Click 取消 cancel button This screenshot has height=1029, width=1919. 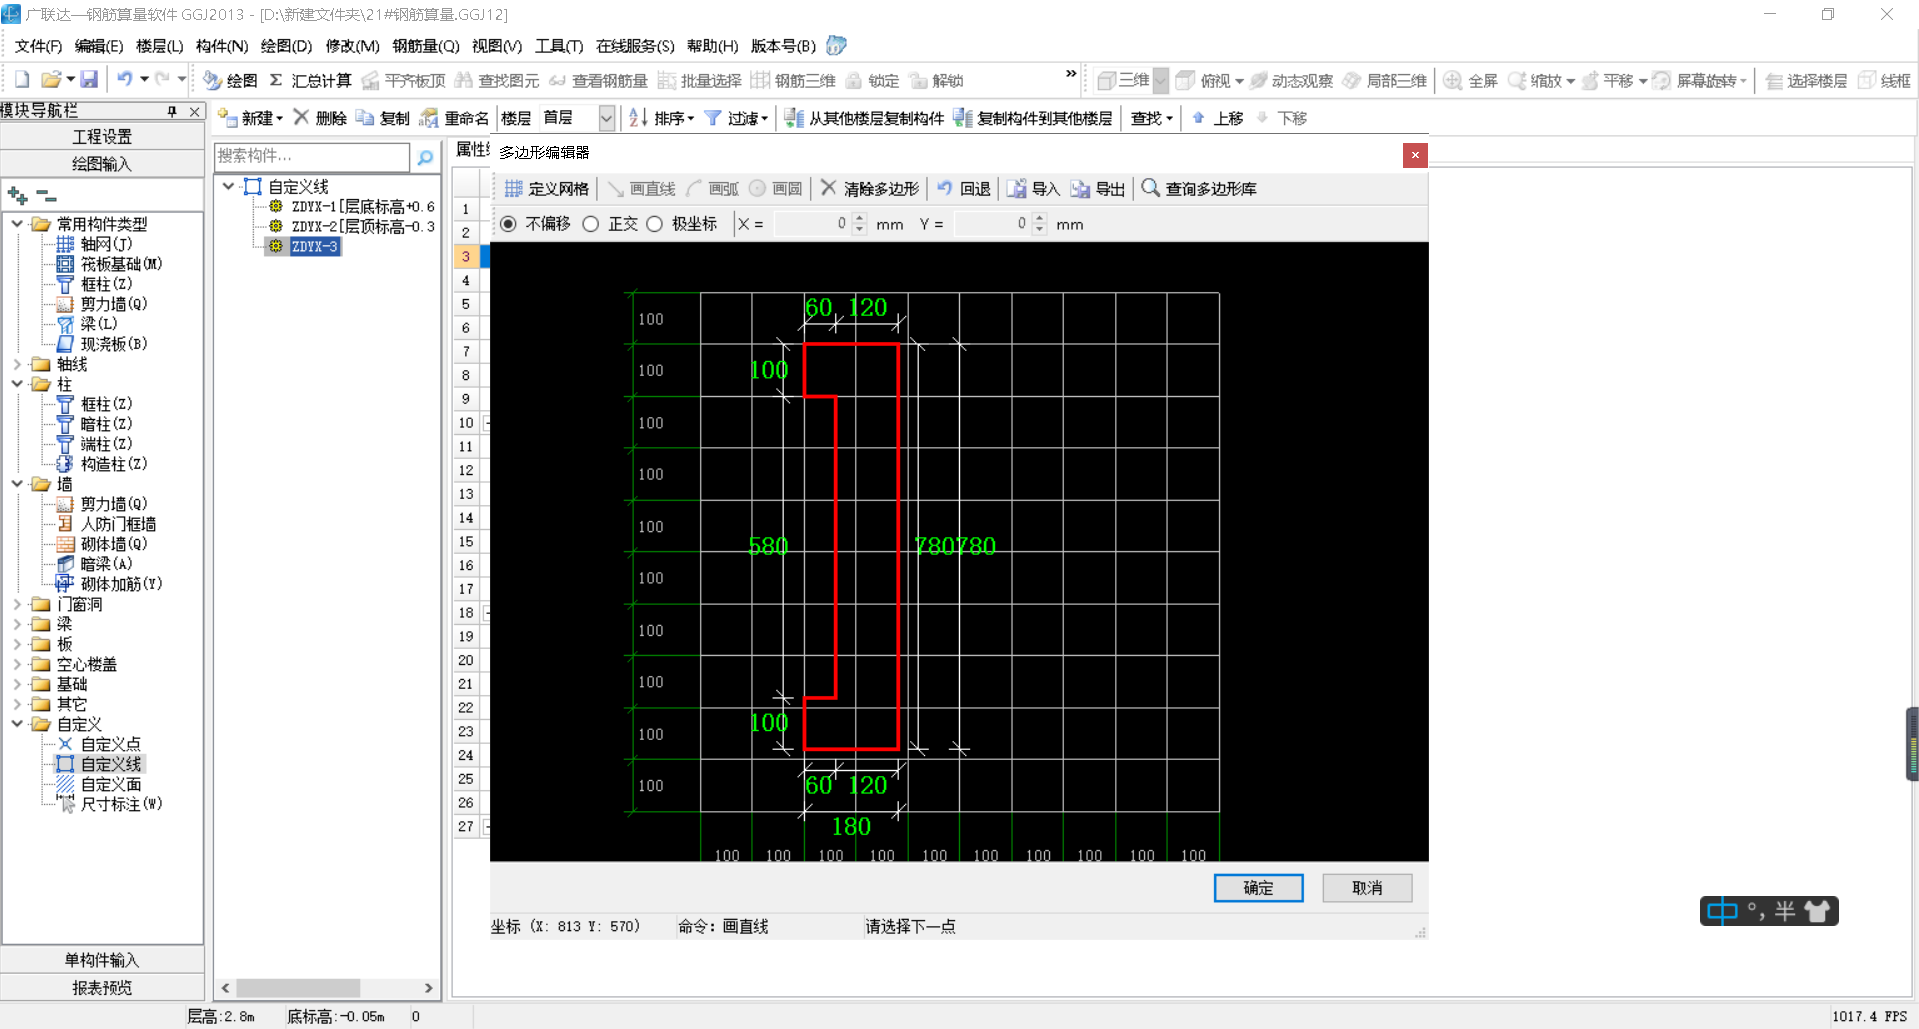pyautogui.click(x=1367, y=888)
